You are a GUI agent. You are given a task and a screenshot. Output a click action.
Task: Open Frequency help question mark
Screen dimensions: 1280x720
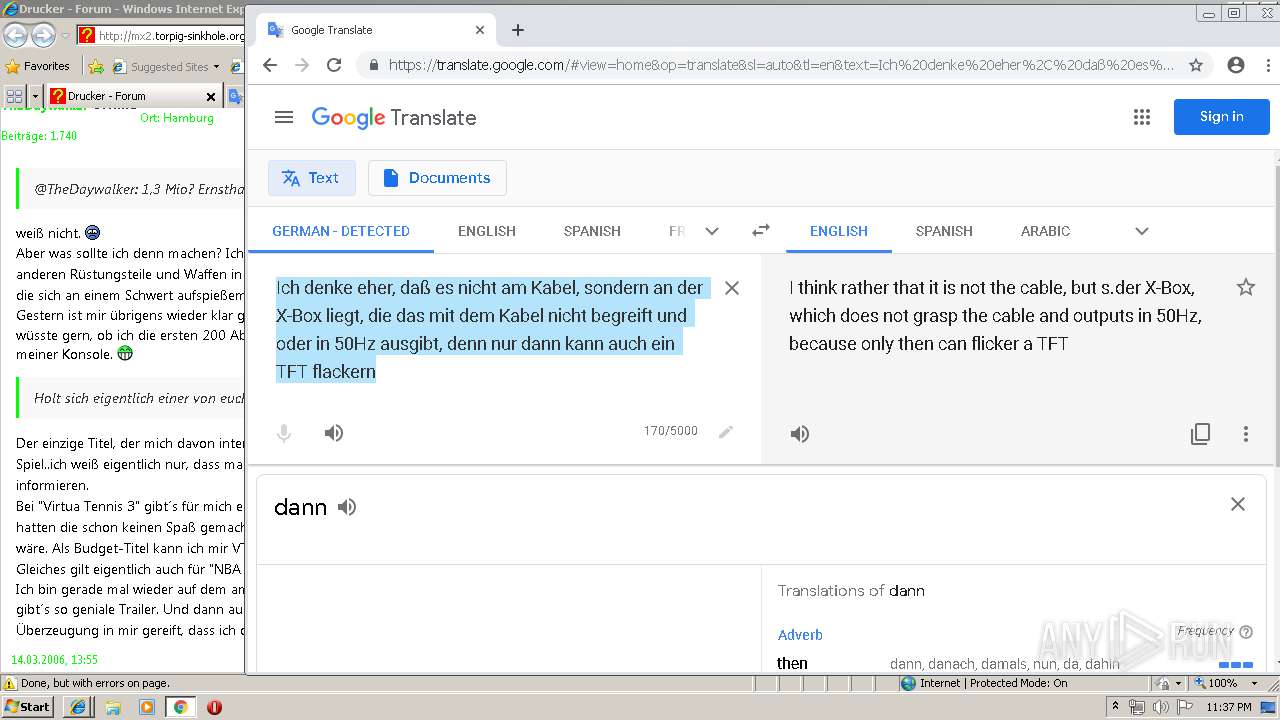coord(1246,632)
